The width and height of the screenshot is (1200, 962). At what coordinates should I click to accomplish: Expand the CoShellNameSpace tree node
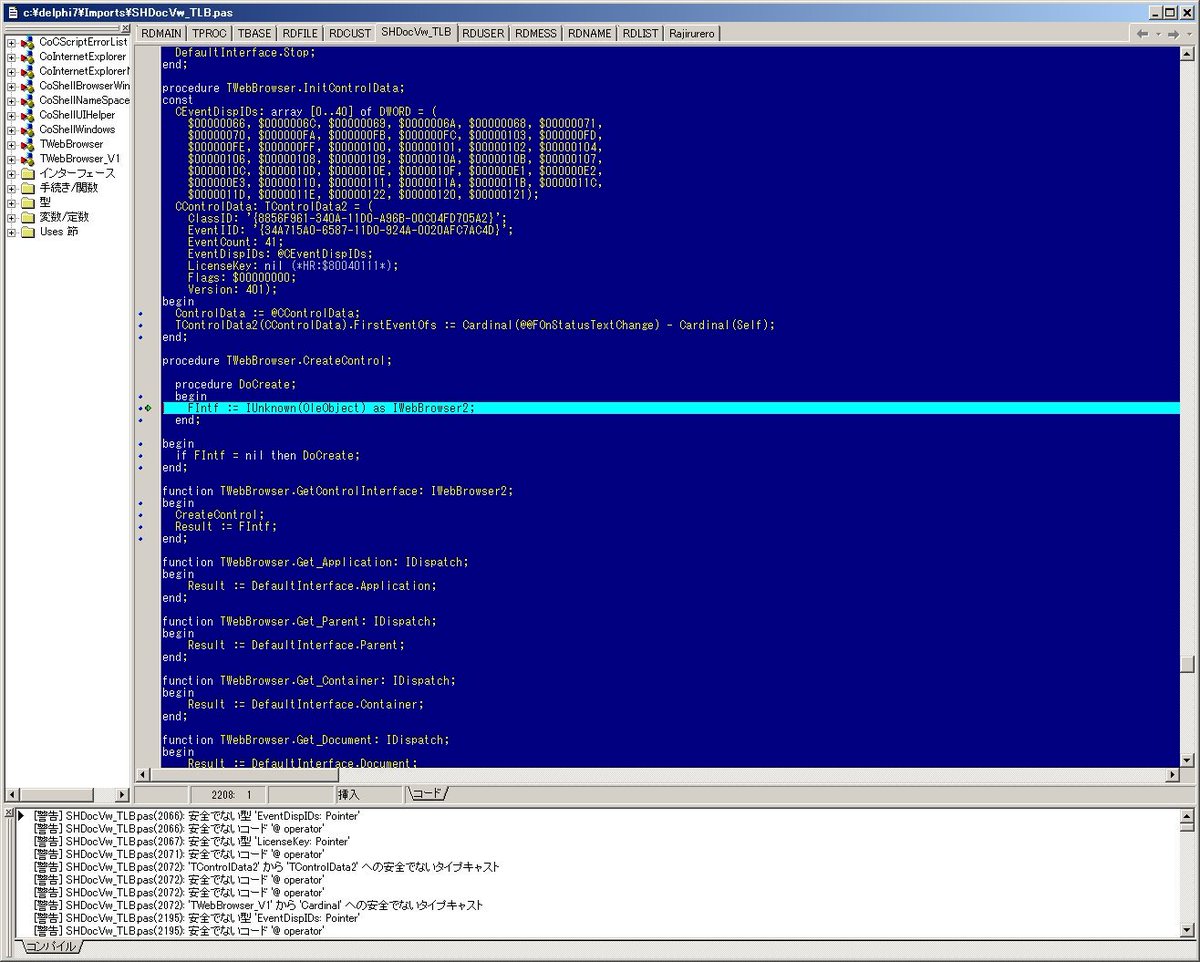click(x=11, y=101)
